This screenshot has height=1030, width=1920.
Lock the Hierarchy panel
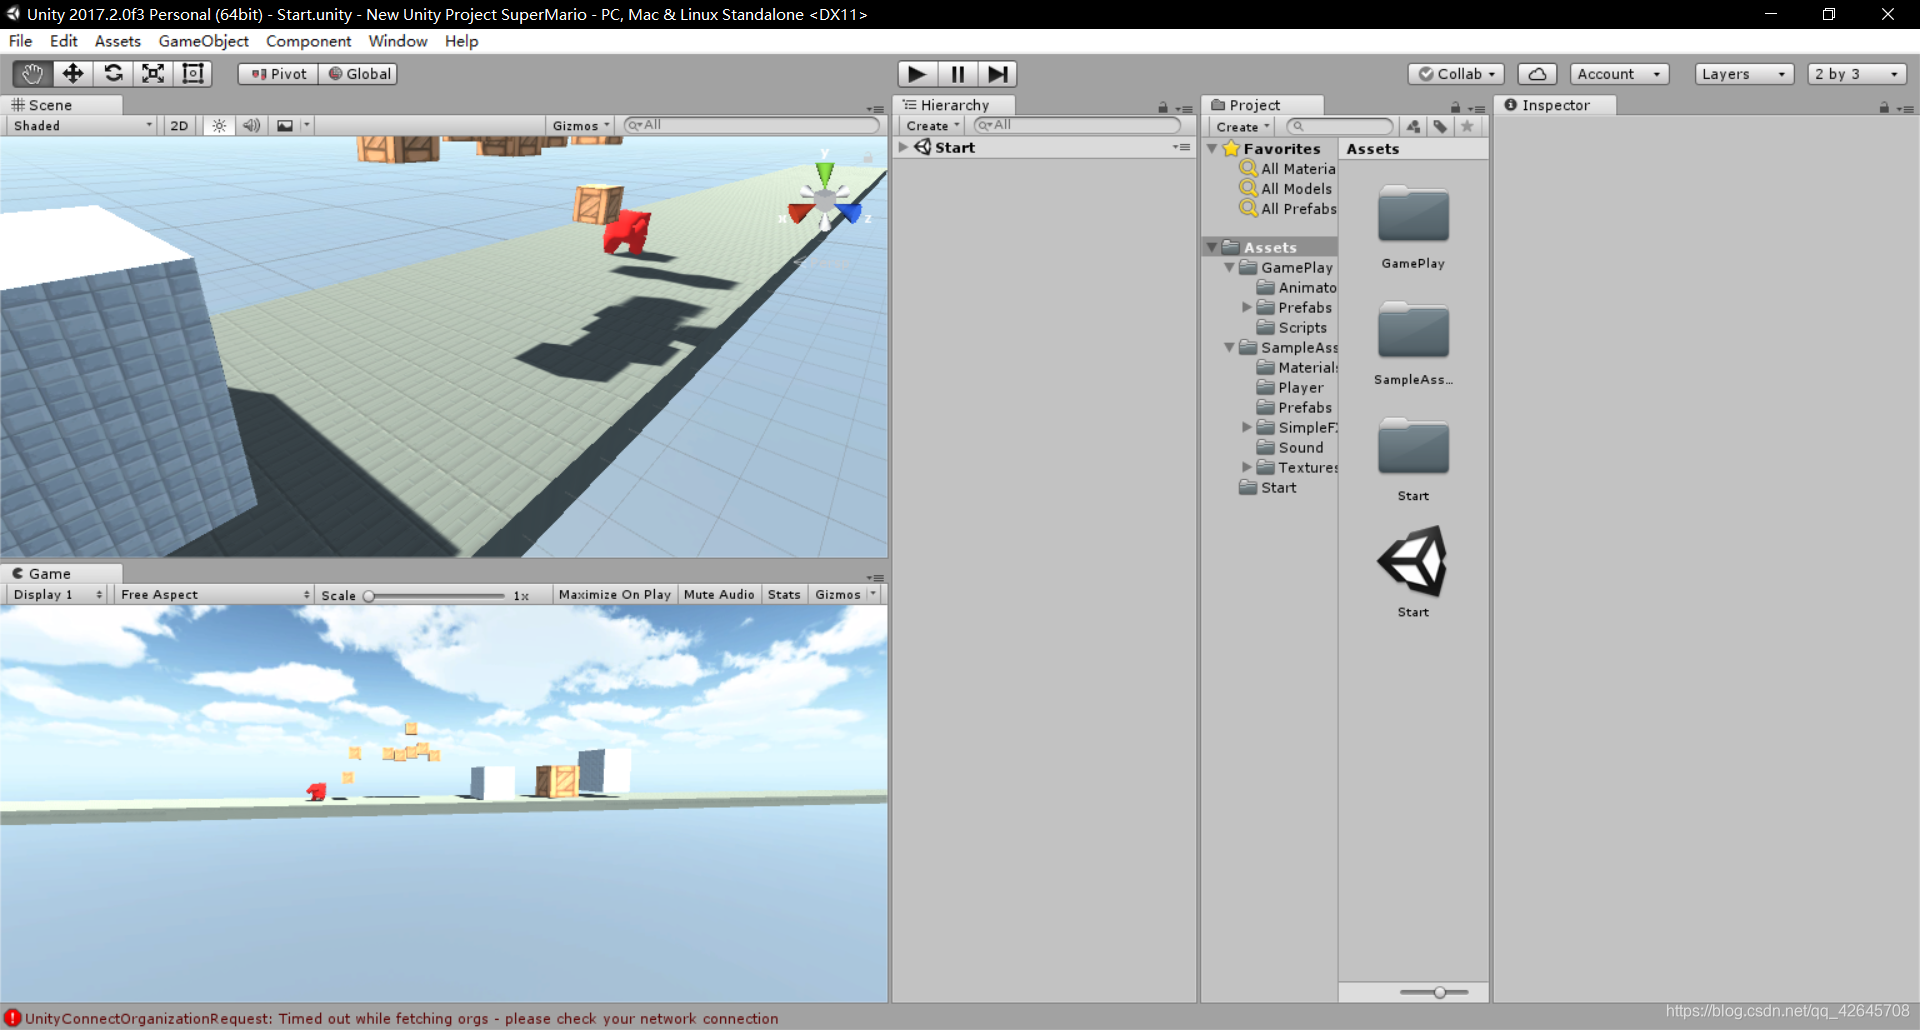pos(1162,107)
